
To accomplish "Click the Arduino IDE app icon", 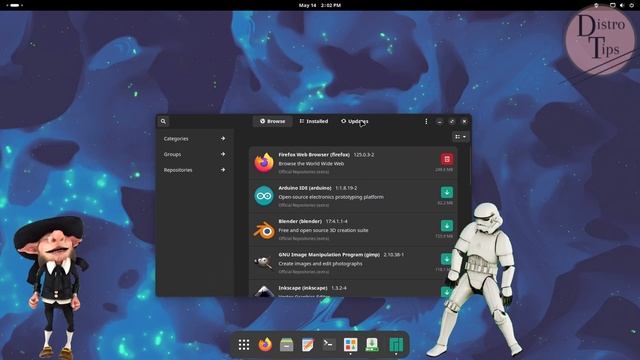I will [x=264, y=196].
